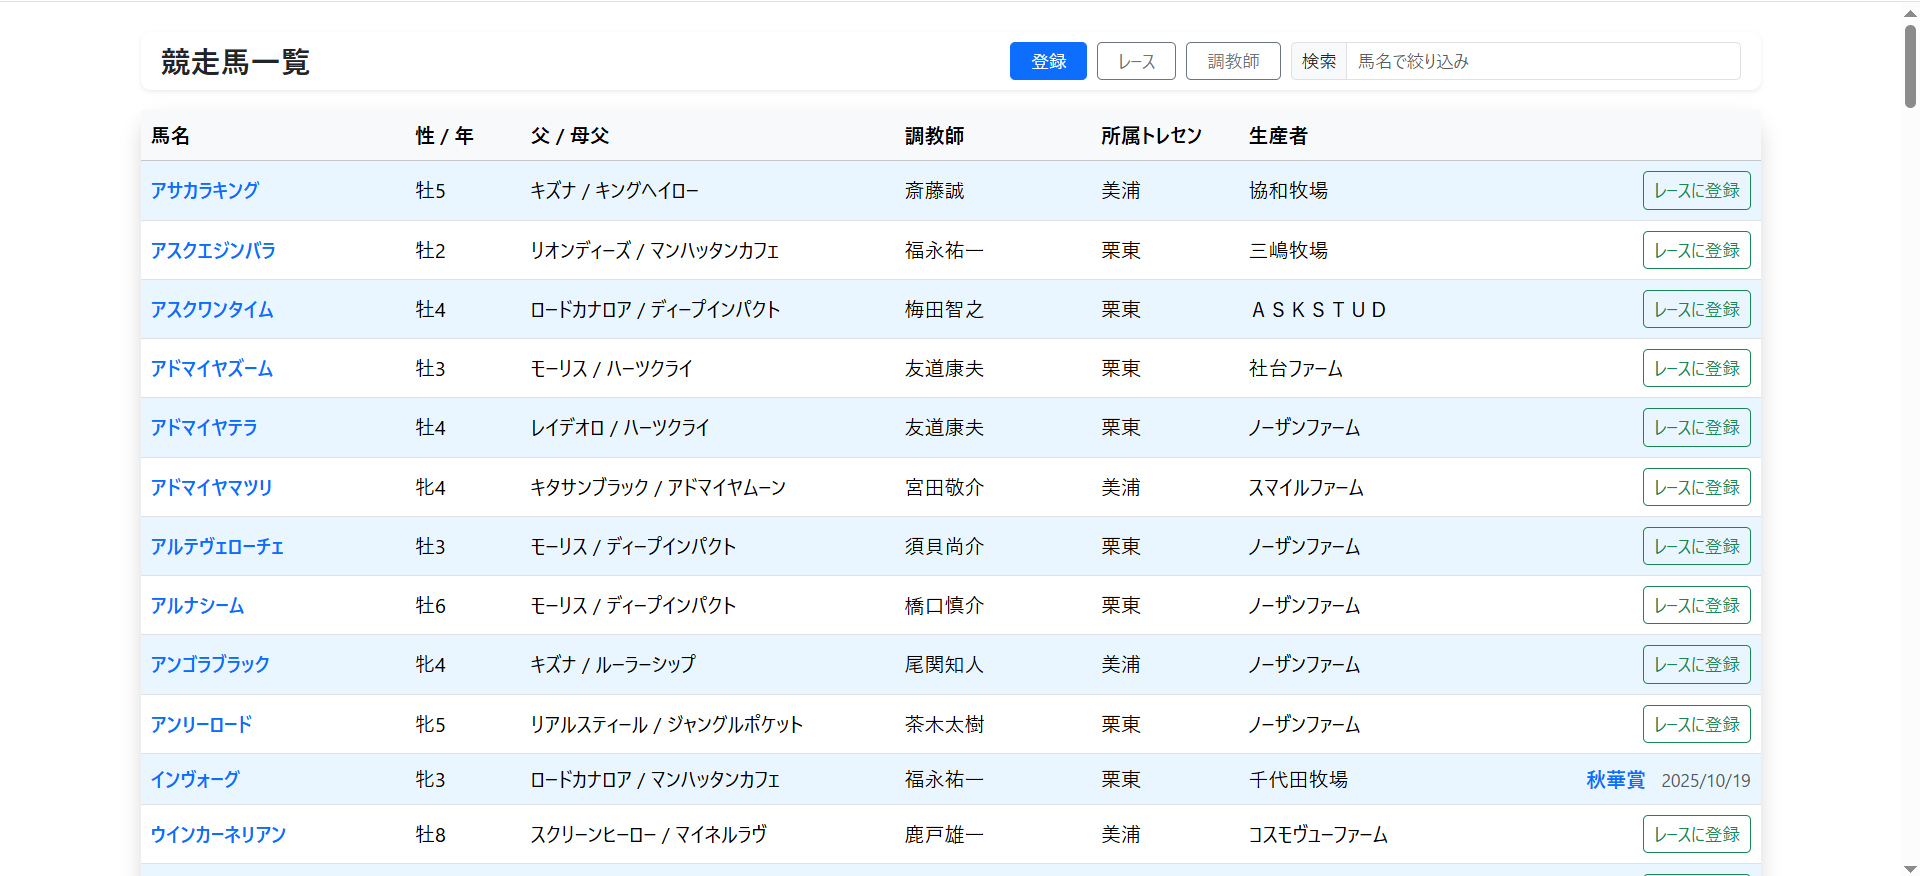Open the アスクワンタイム horse link

coord(212,309)
